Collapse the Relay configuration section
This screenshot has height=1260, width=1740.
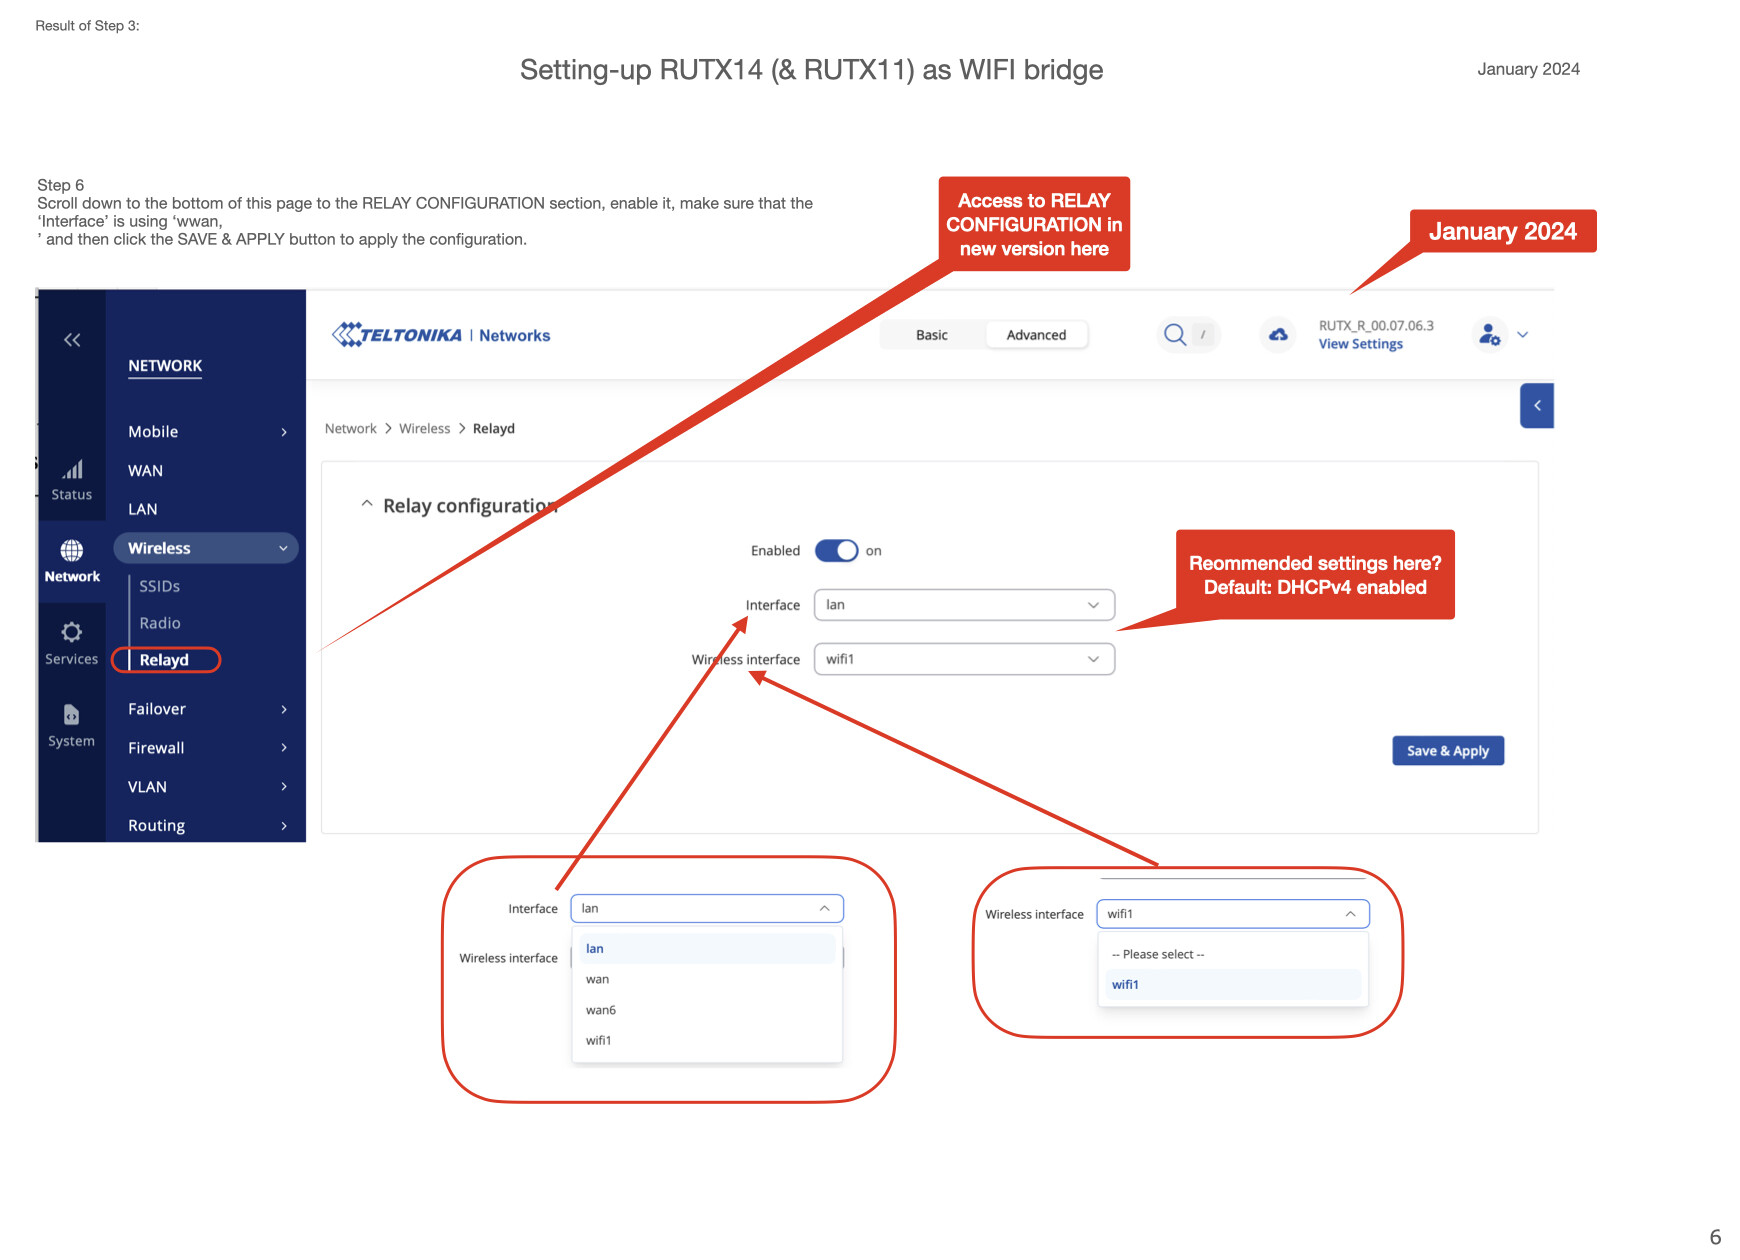tap(367, 505)
